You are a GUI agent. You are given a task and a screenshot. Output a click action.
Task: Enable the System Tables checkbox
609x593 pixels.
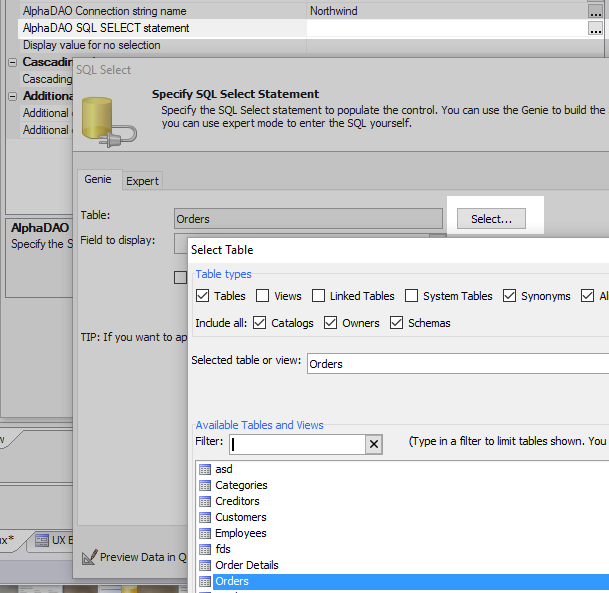click(x=411, y=296)
